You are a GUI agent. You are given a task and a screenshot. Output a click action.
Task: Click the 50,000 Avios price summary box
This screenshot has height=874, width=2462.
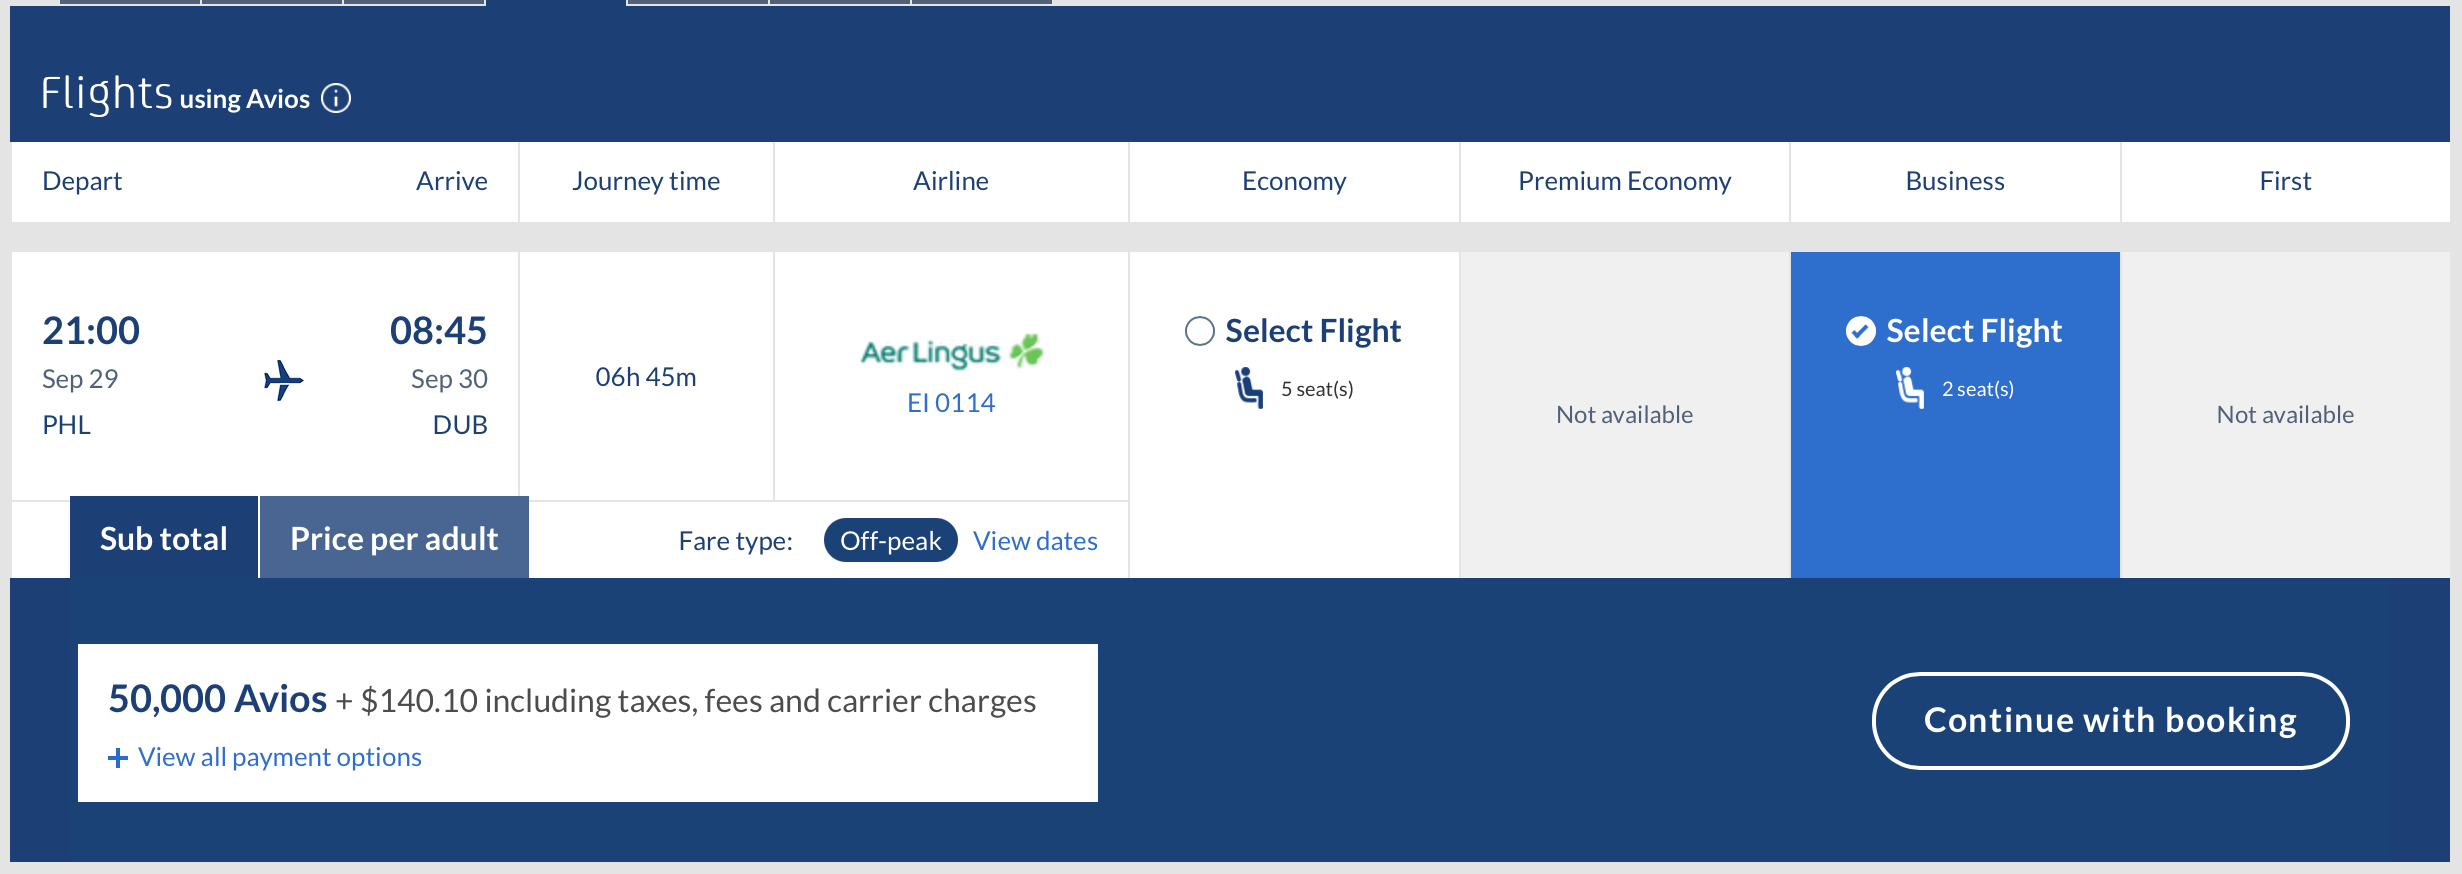[x=588, y=721]
